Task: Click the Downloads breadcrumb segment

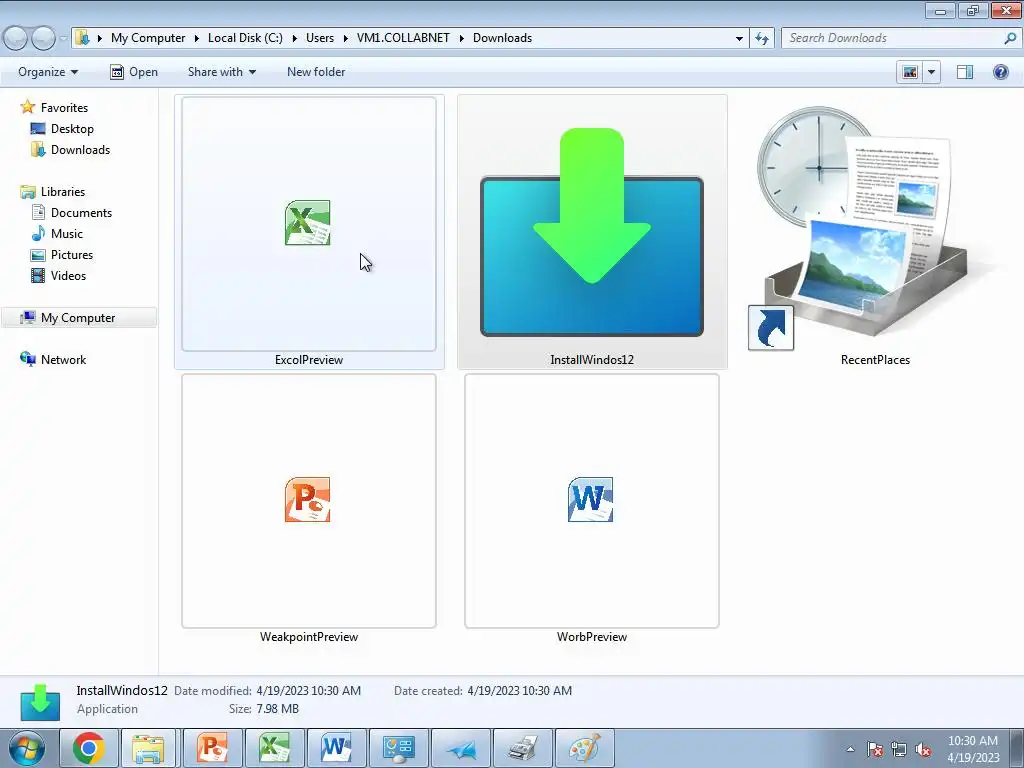Action: click(502, 38)
